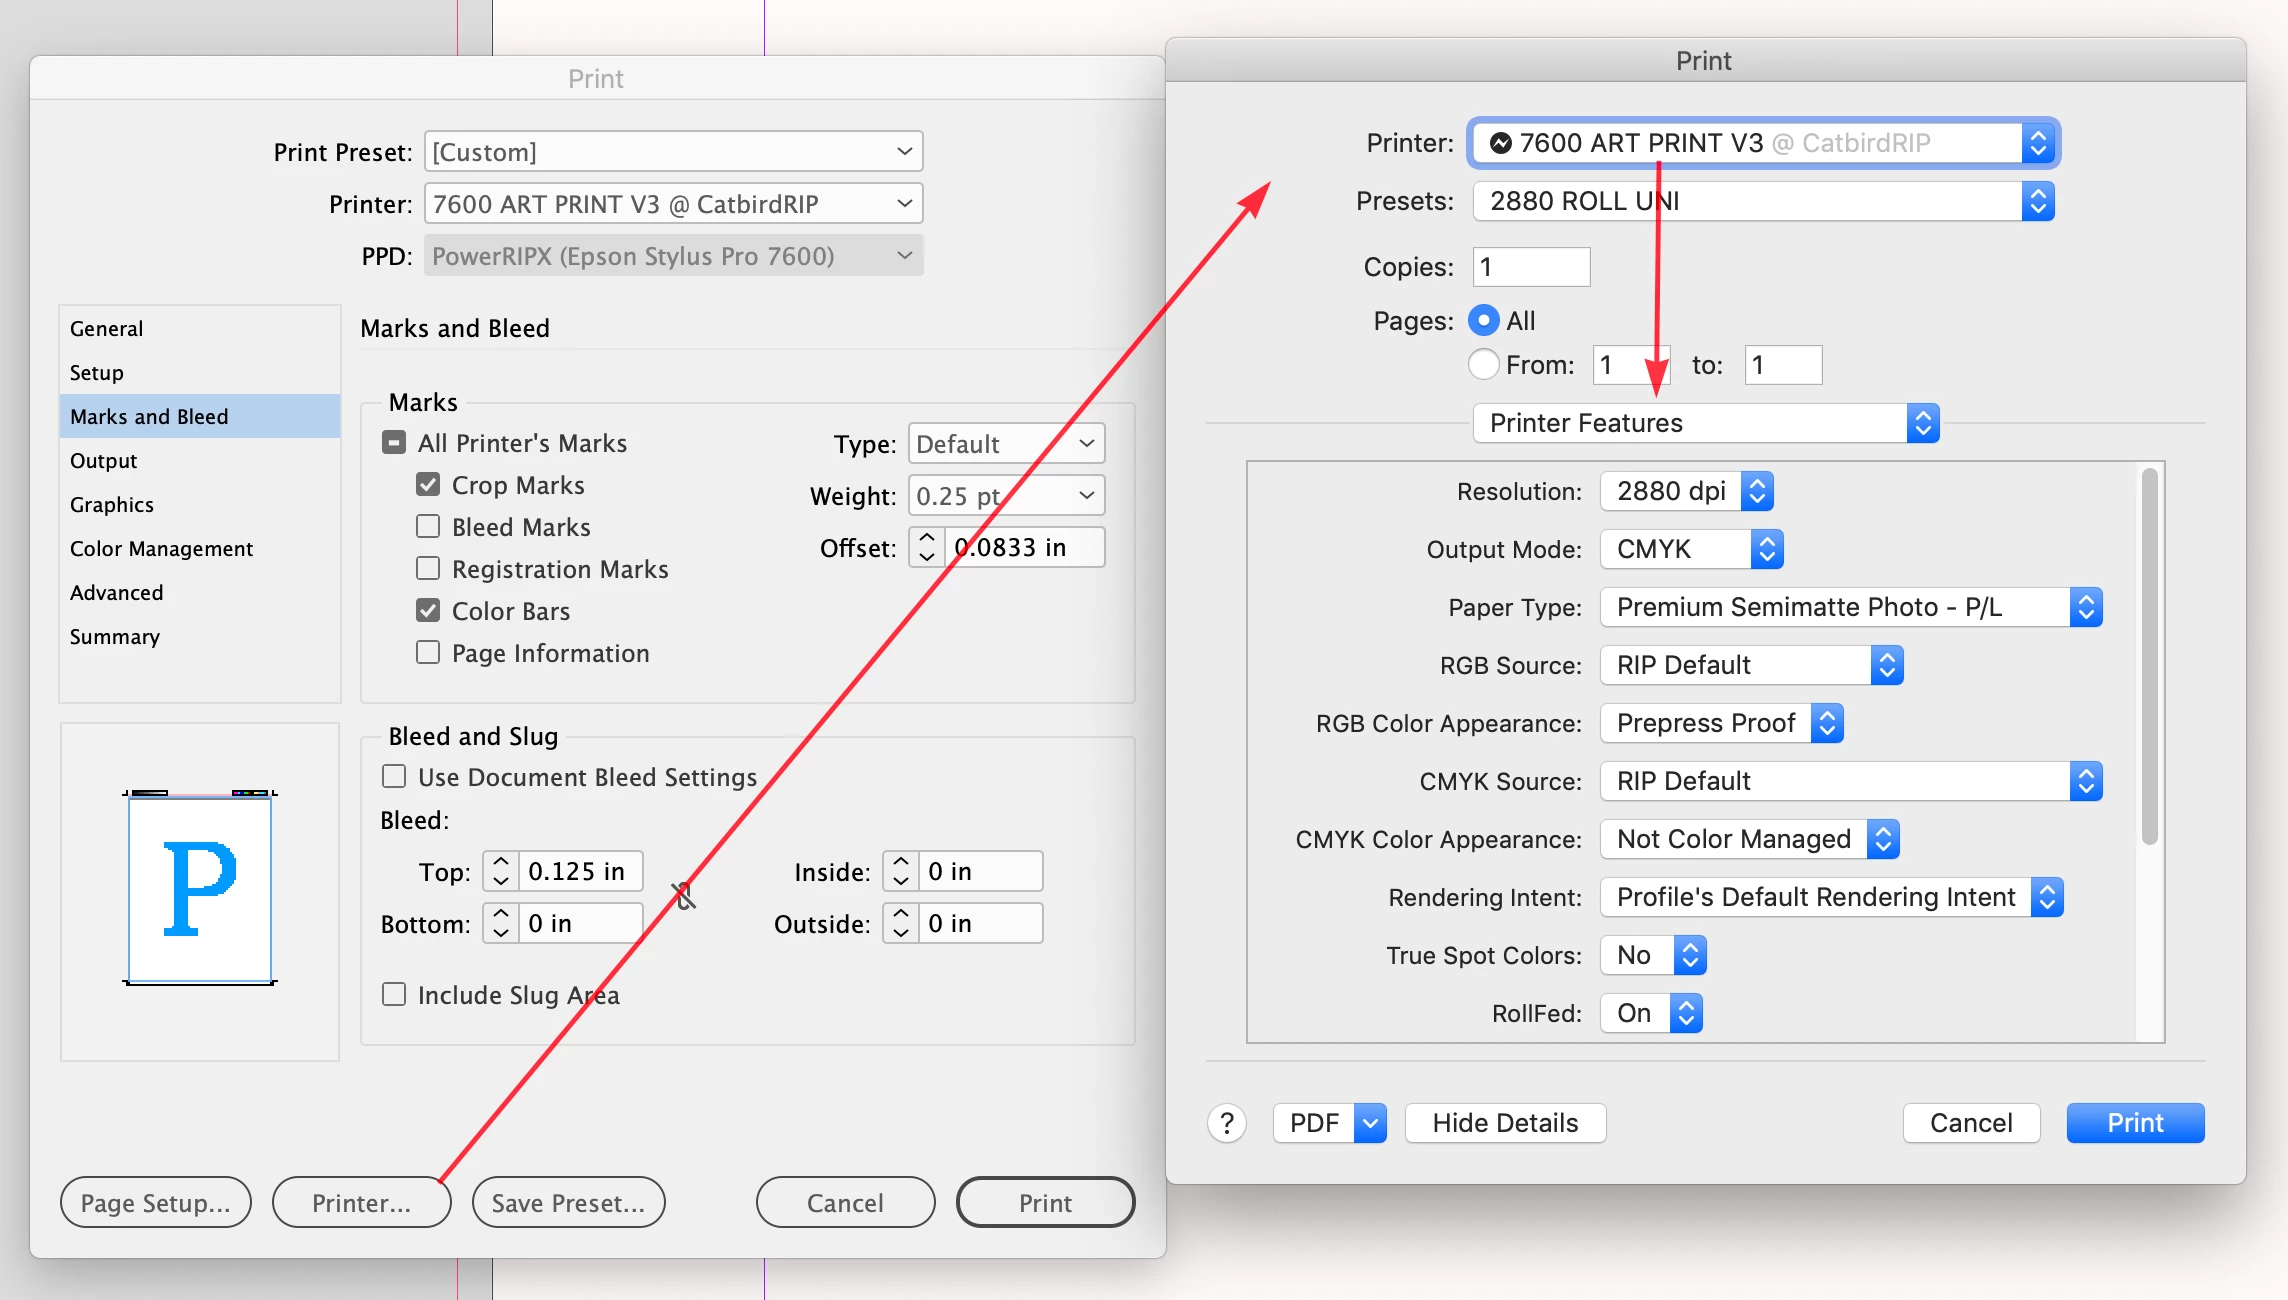Image resolution: width=2288 pixels, height=1300 pixels.
Task: Select the From pages radio button
Action: click(1484, 365)
